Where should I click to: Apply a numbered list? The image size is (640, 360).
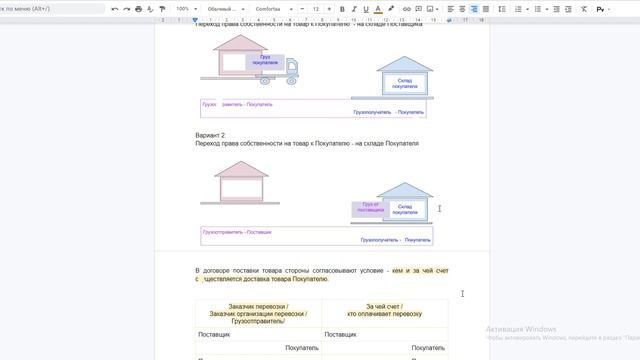click(x=518, y=9)
